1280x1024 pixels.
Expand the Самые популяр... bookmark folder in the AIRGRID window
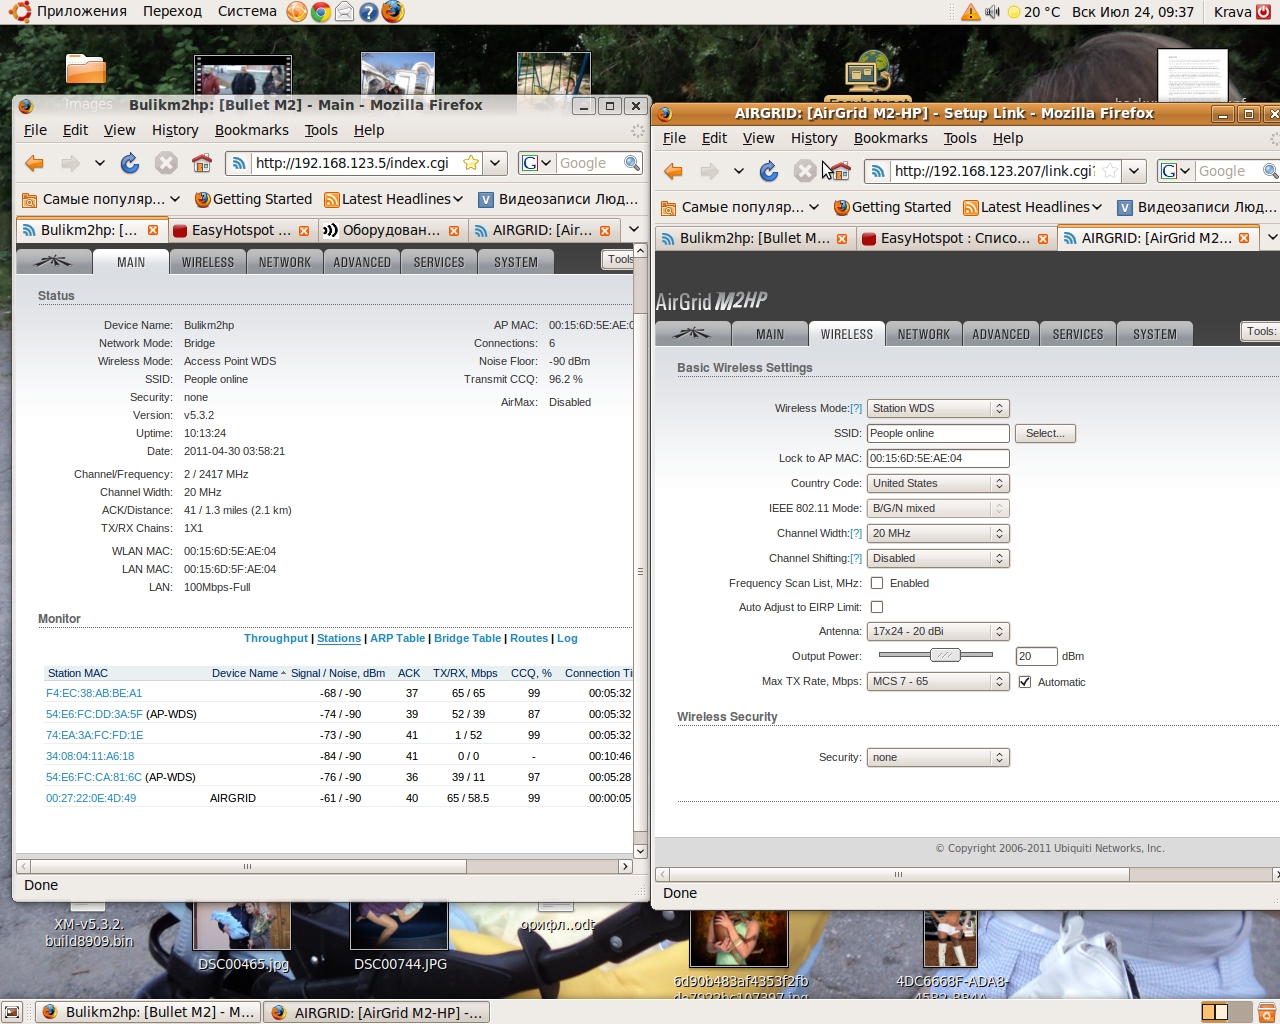[x=741, y=207]
